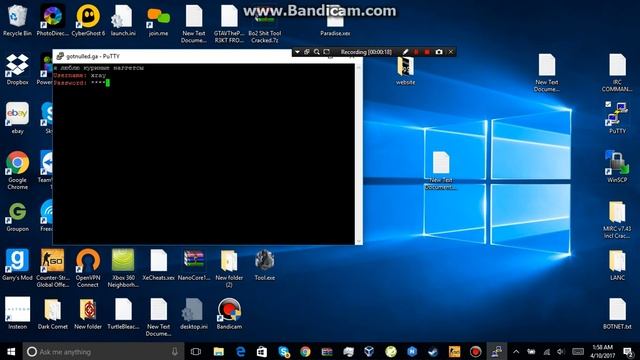Image resolution: width=640 pixels, height=360 pixels.
Task: Select the NanoCore archive icon
Action: tap(194, 264)
